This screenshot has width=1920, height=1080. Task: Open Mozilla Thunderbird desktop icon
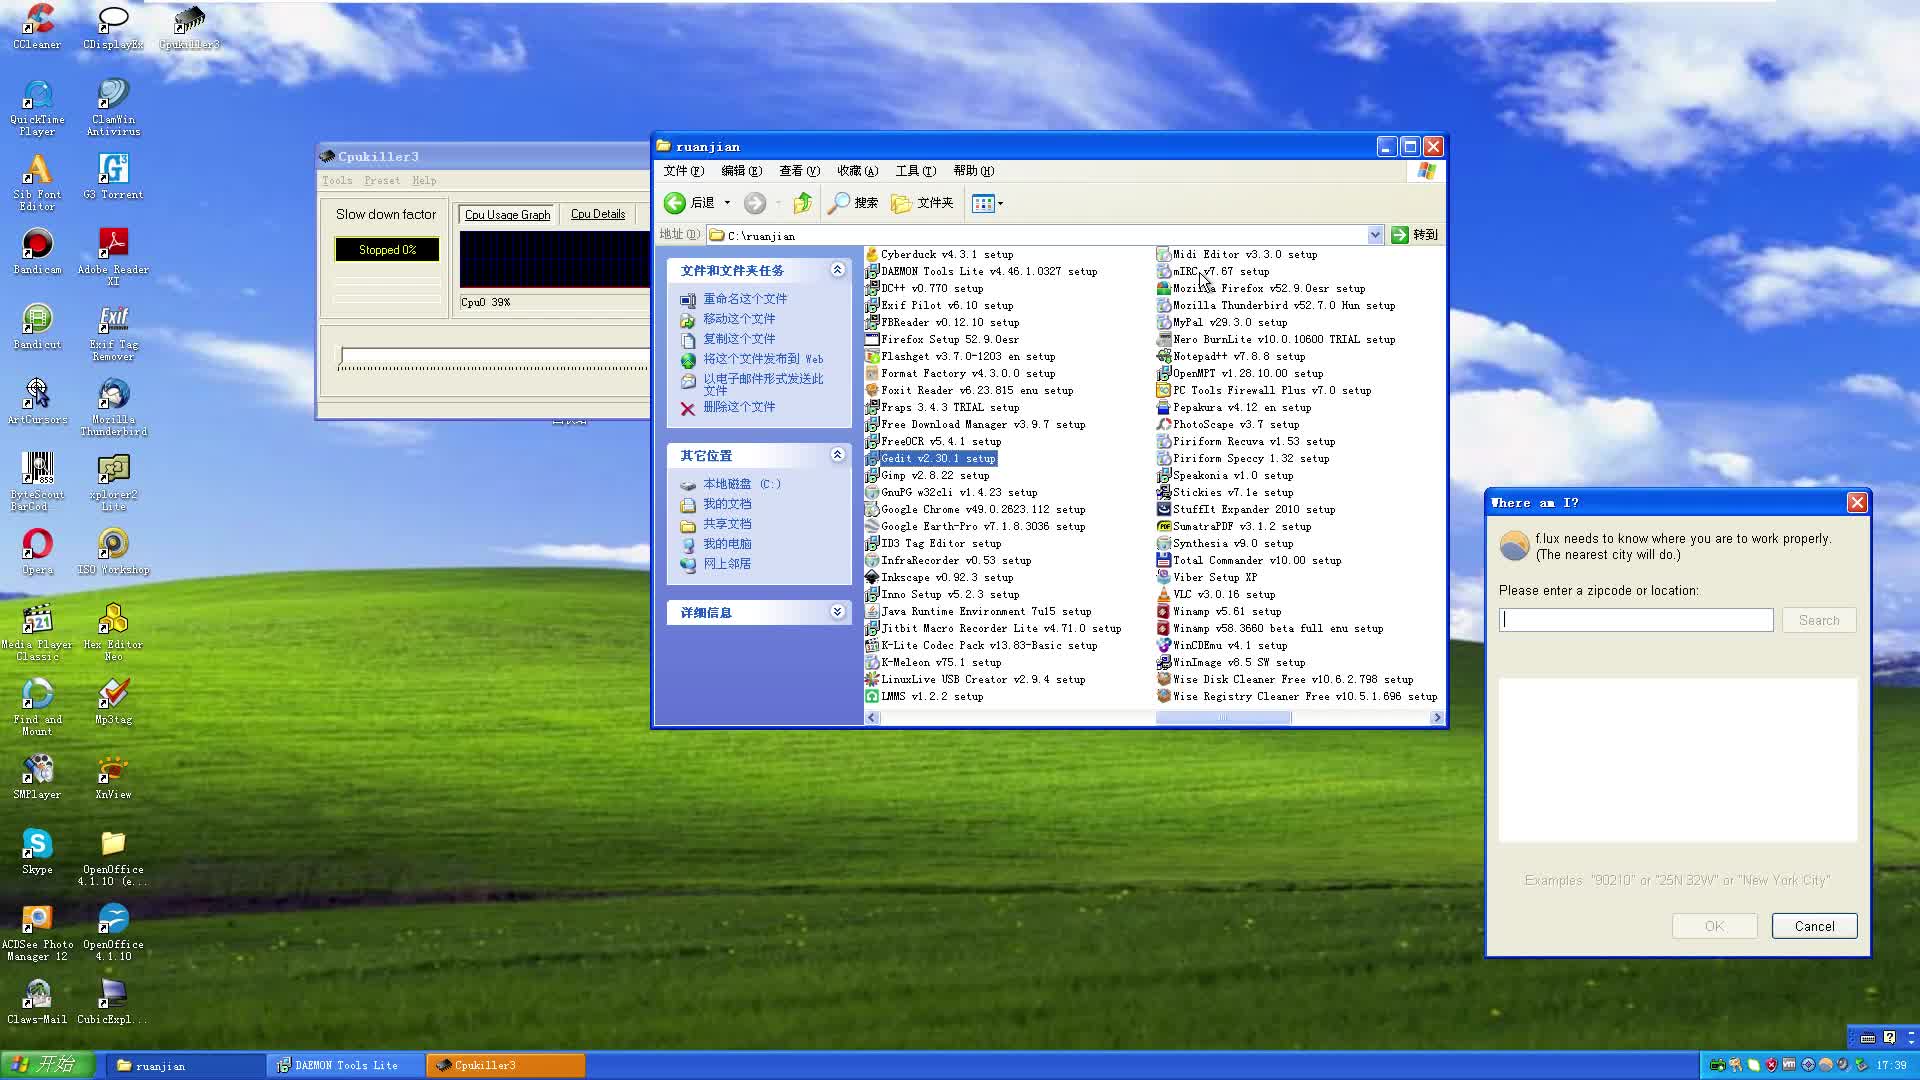tap(113, 396)
